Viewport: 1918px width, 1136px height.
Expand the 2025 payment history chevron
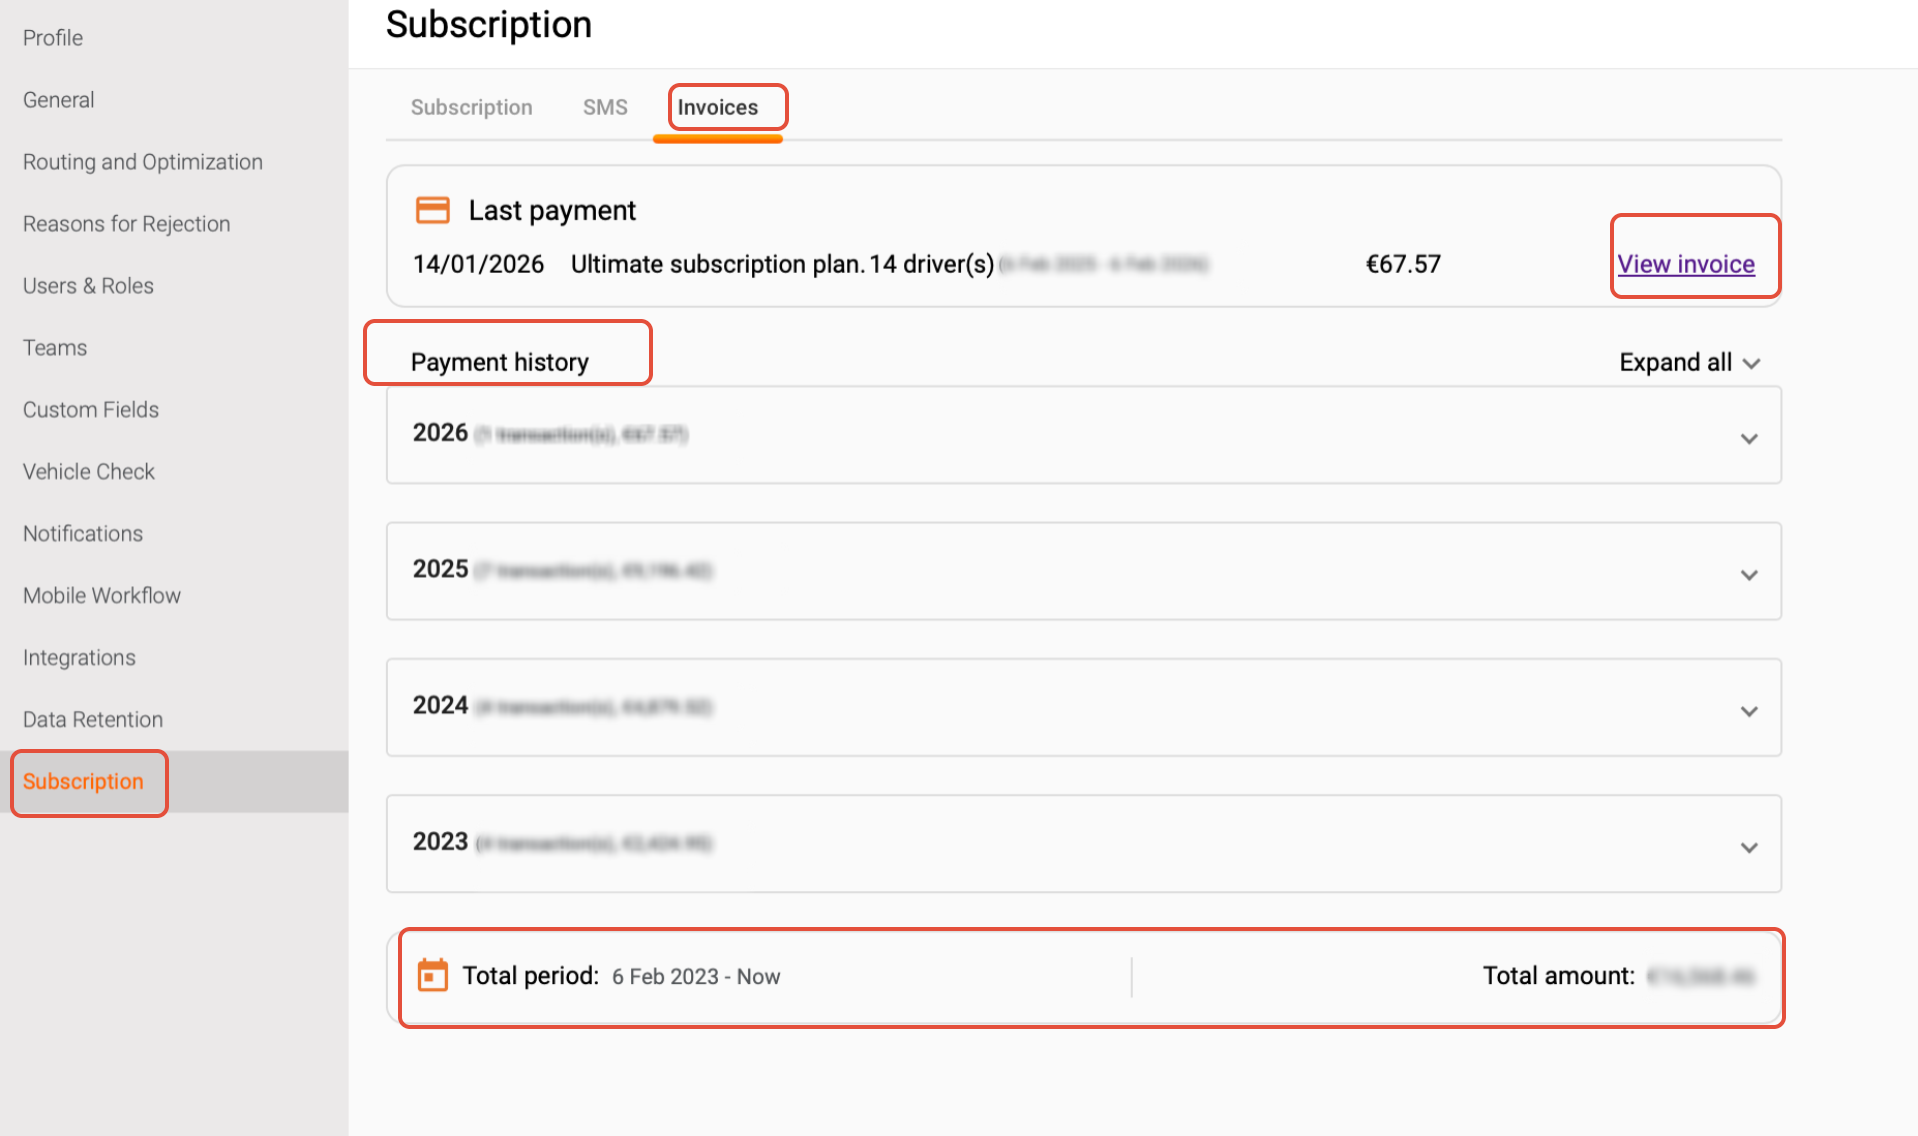1748,574
